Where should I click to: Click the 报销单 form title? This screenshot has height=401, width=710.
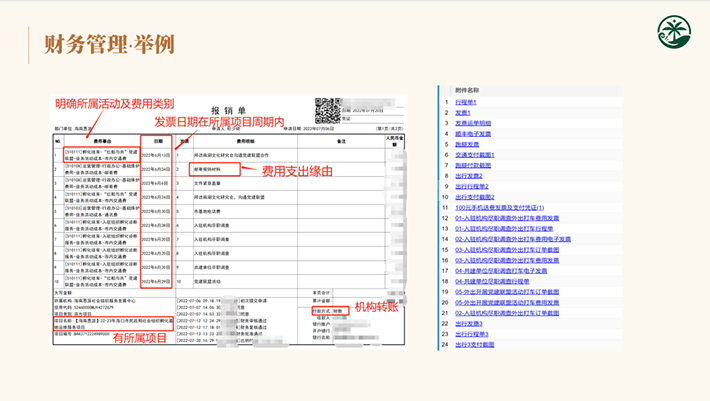(229, 110)
